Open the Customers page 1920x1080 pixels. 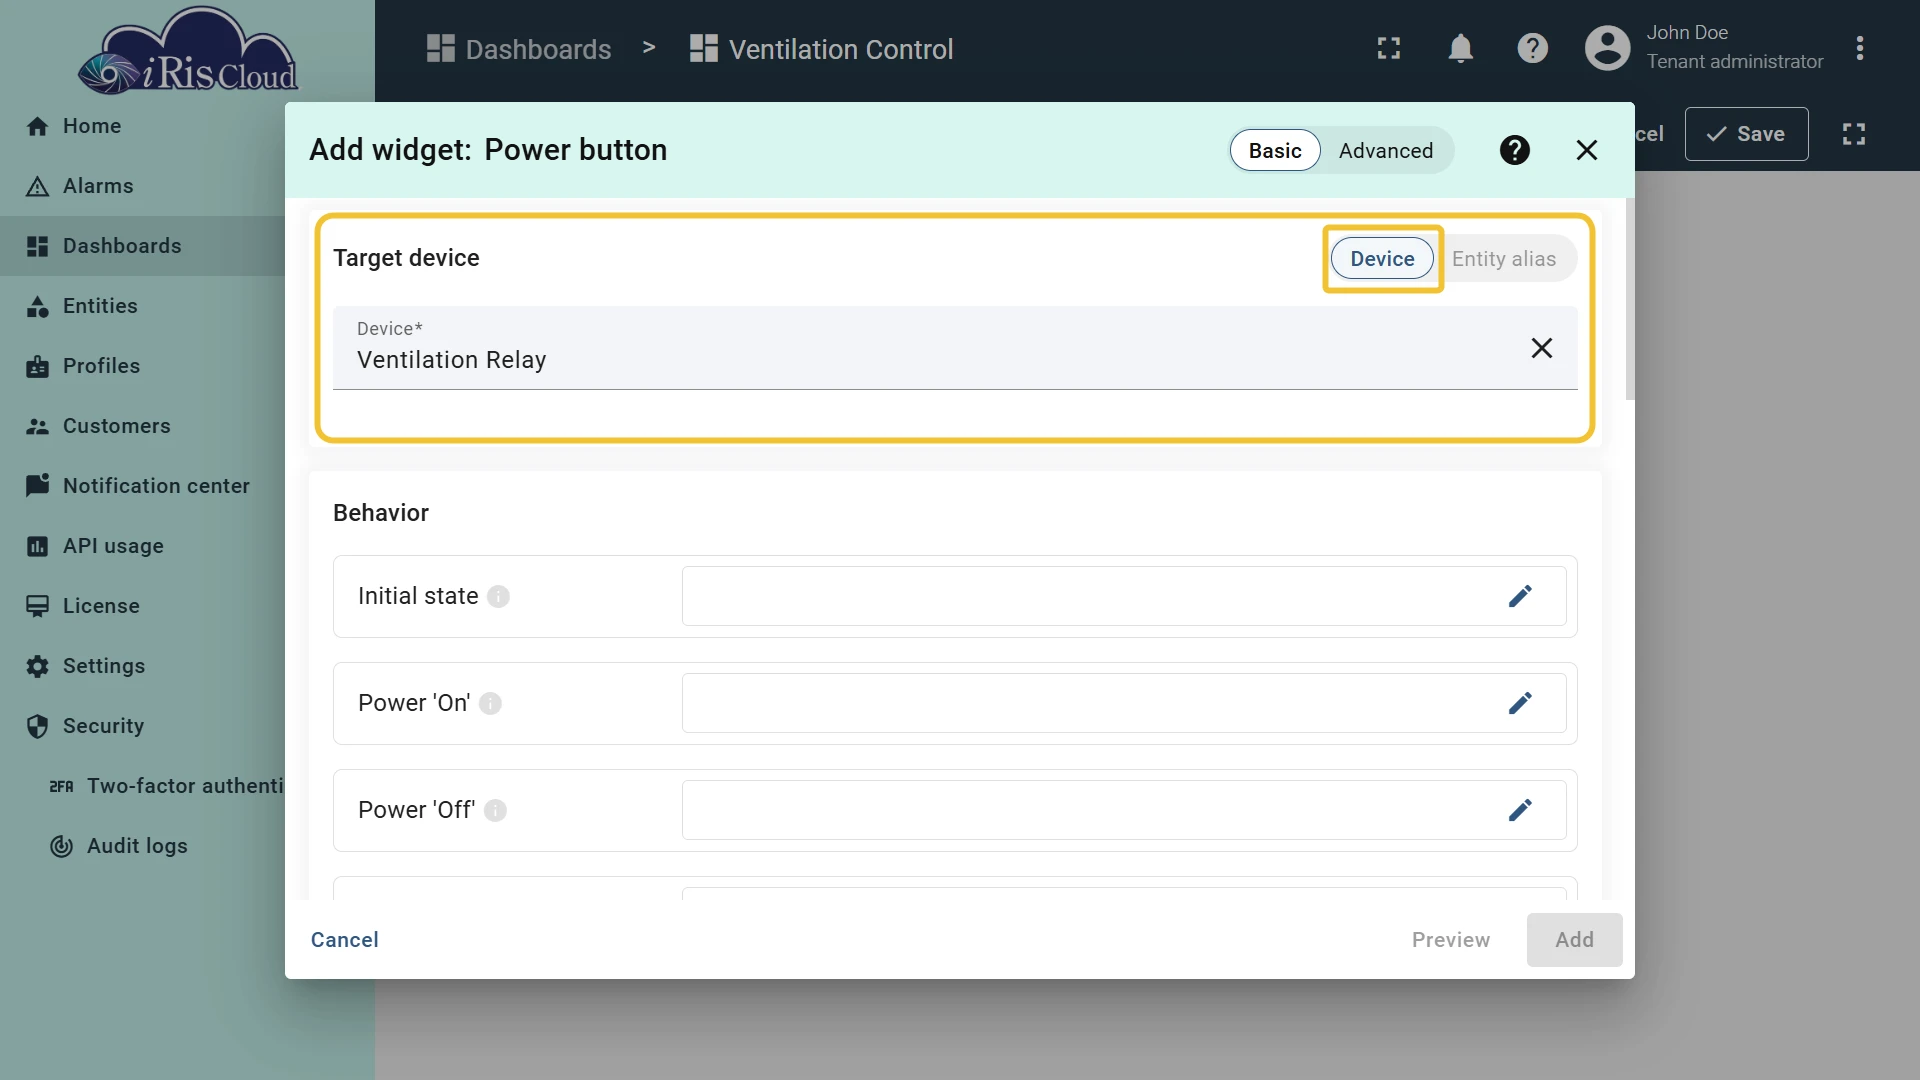(x=140, y=426)
